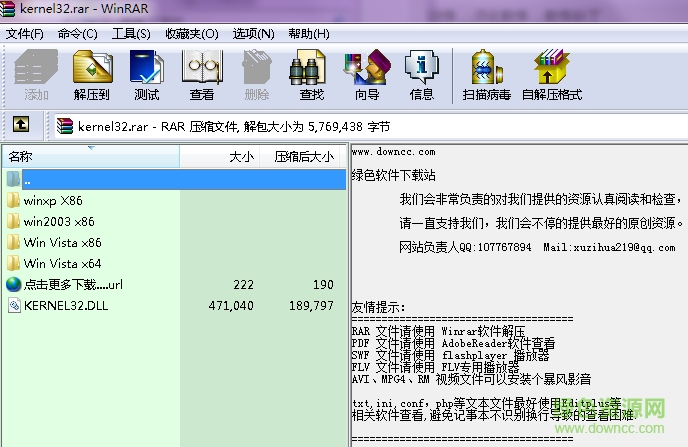
Task: Open the Help (帮助) menu
Action: click(309, 34)
